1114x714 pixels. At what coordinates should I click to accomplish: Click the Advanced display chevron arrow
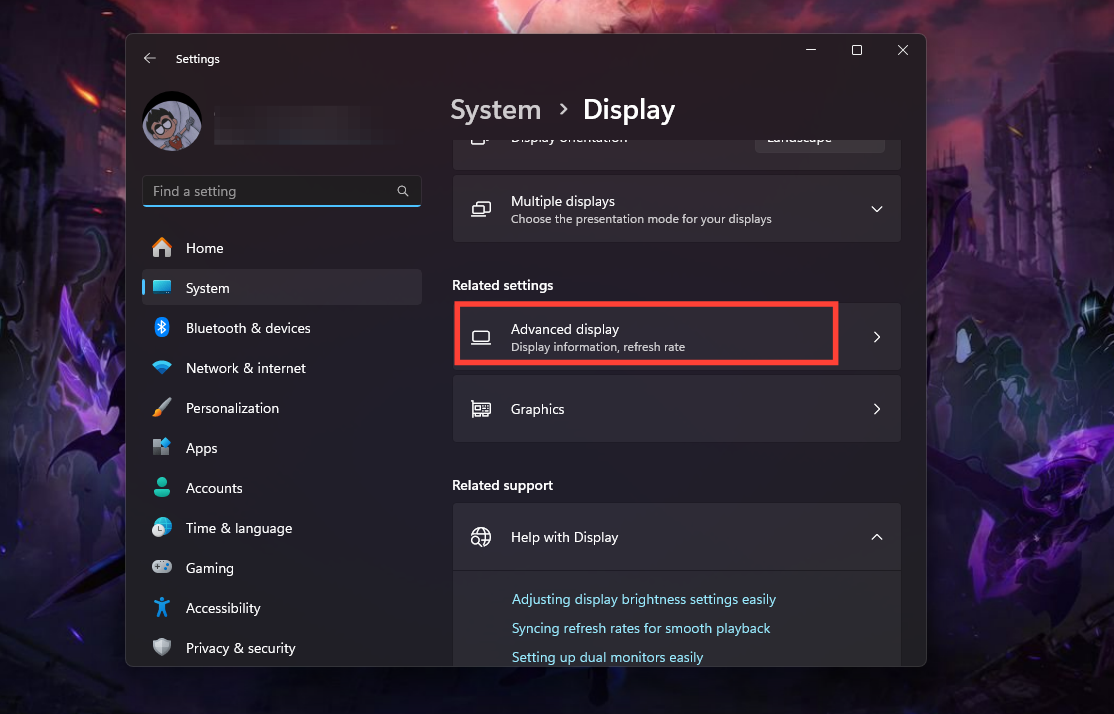(877, 337)
